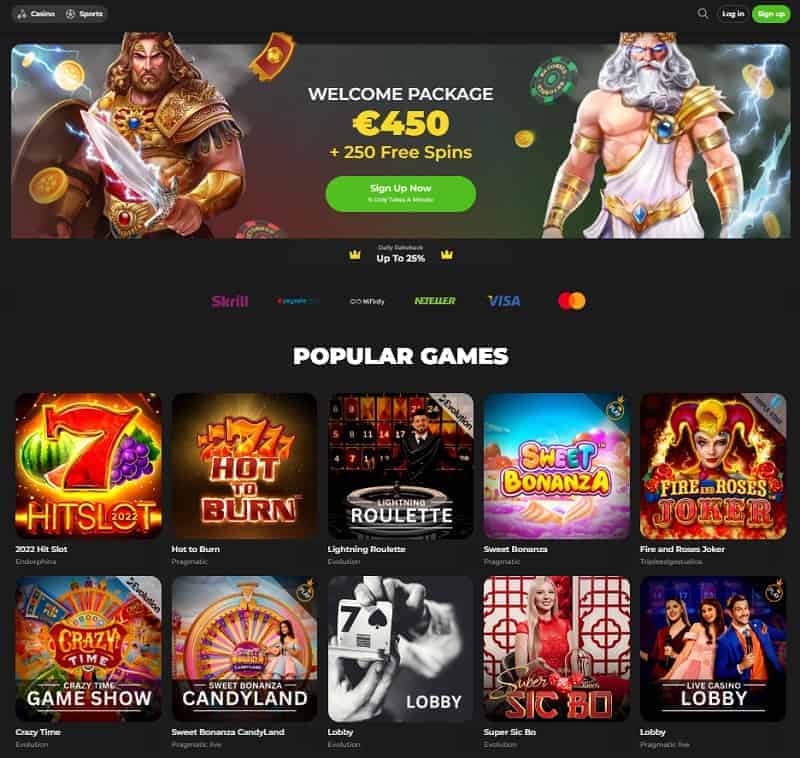Open the 2022 Hit Slot game thumbnail

pyautogui.click(x=89, y=466)
